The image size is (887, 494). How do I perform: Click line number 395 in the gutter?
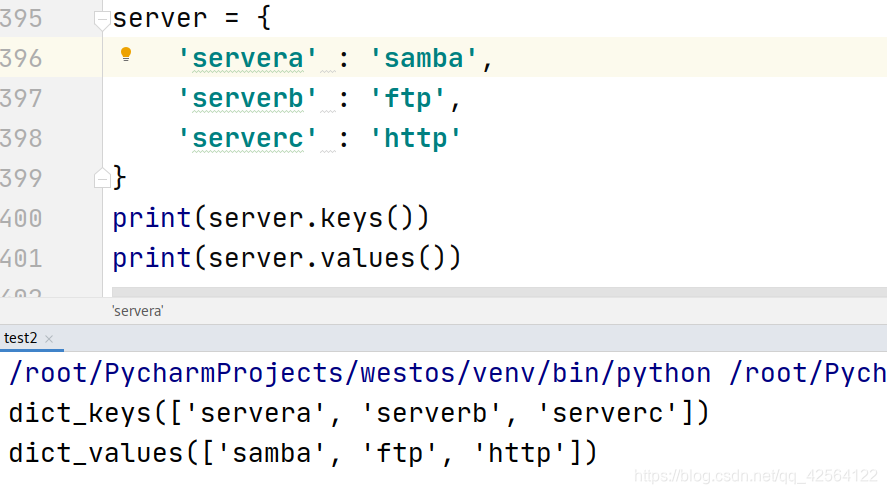(x=21, y=19)
